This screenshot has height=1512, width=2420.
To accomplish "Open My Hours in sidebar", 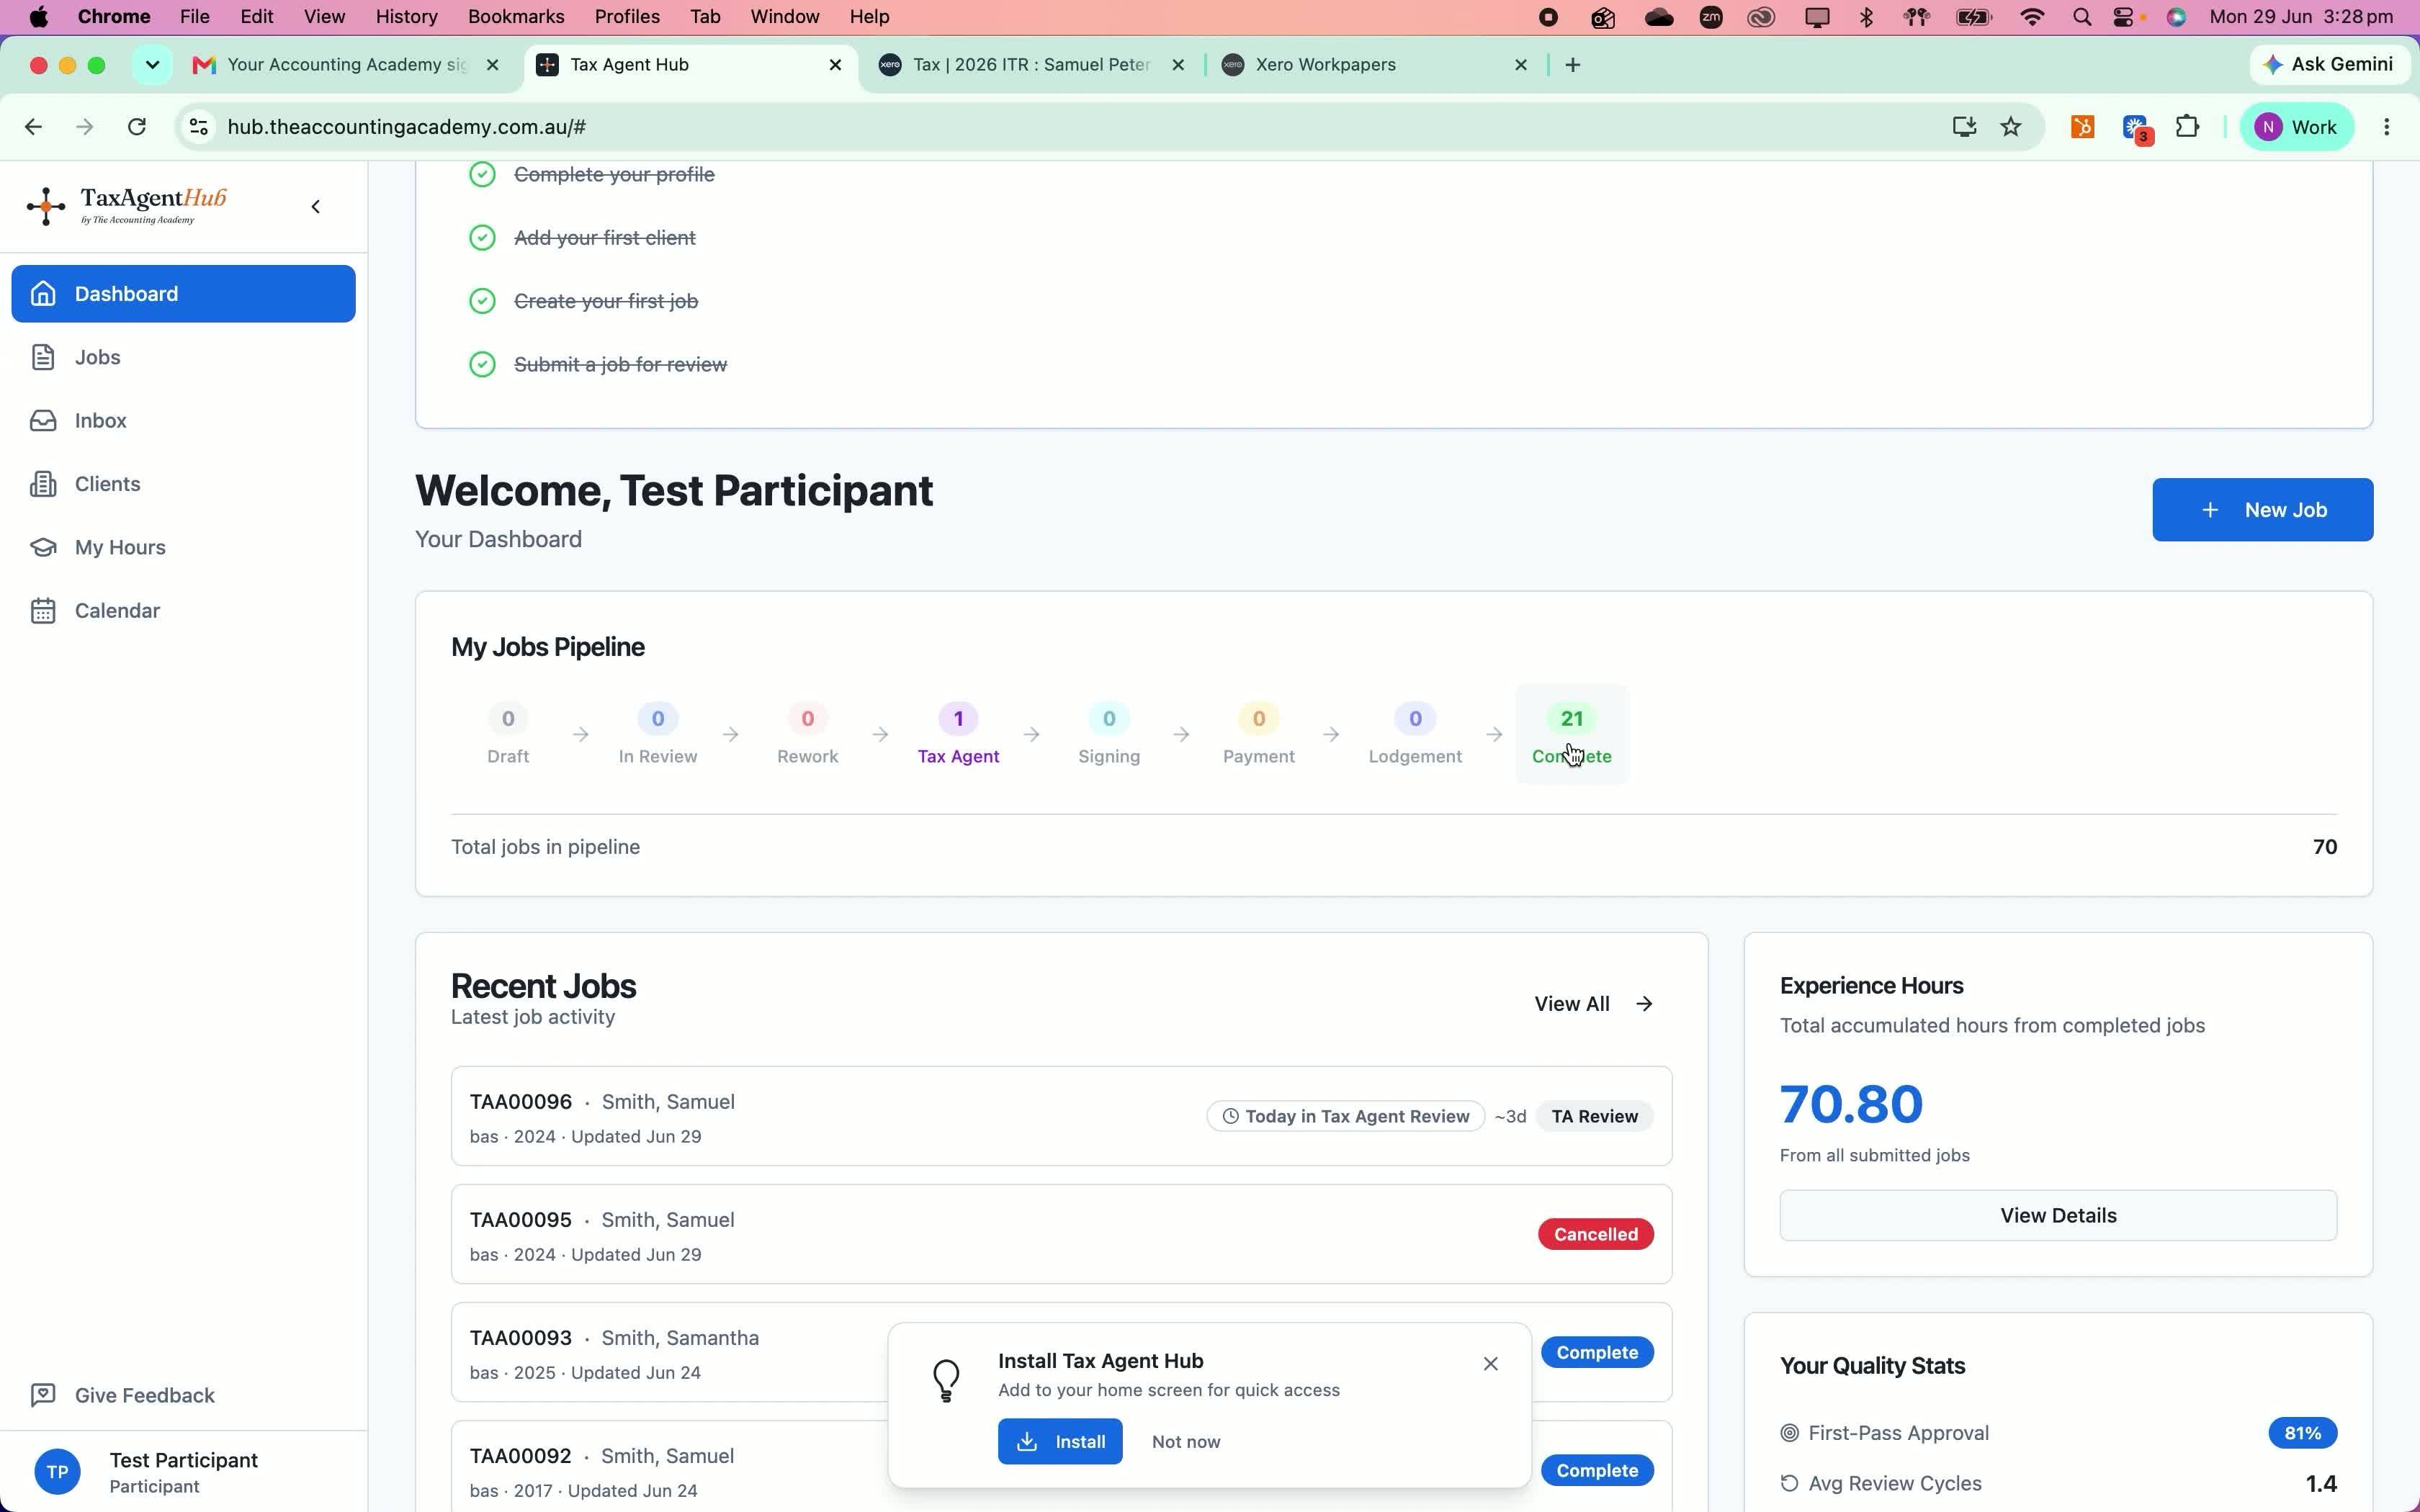I will pyautogui.click(x=183, y=547).
